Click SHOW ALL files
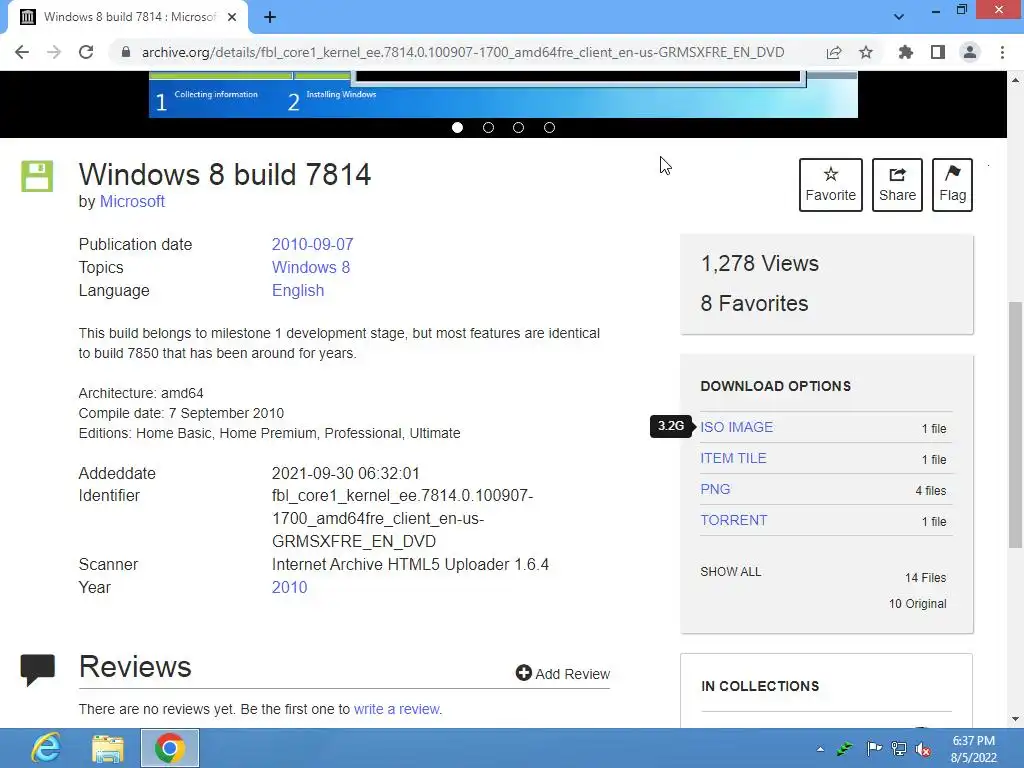1024x768 pixels. coord(731,571)
